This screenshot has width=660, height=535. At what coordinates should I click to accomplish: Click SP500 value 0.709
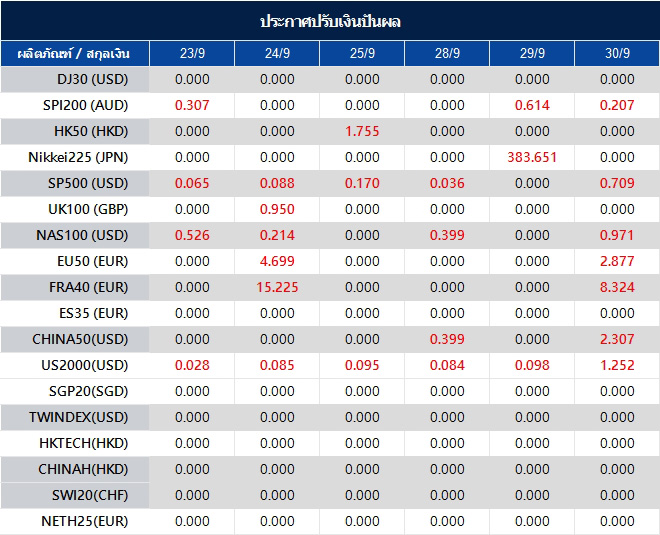[x=617, y=184]
